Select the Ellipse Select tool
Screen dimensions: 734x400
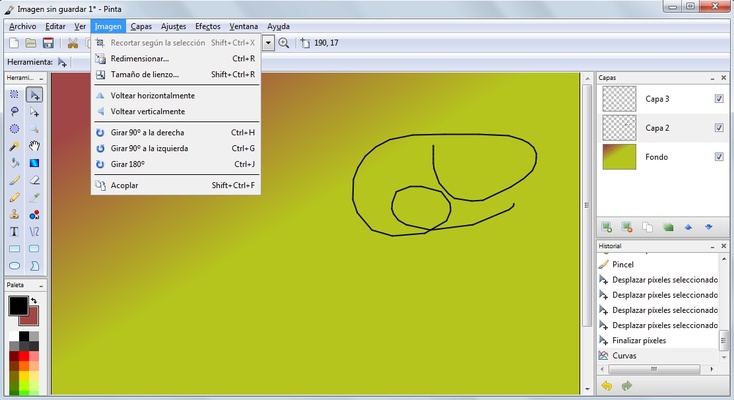(x=15, y=129)
